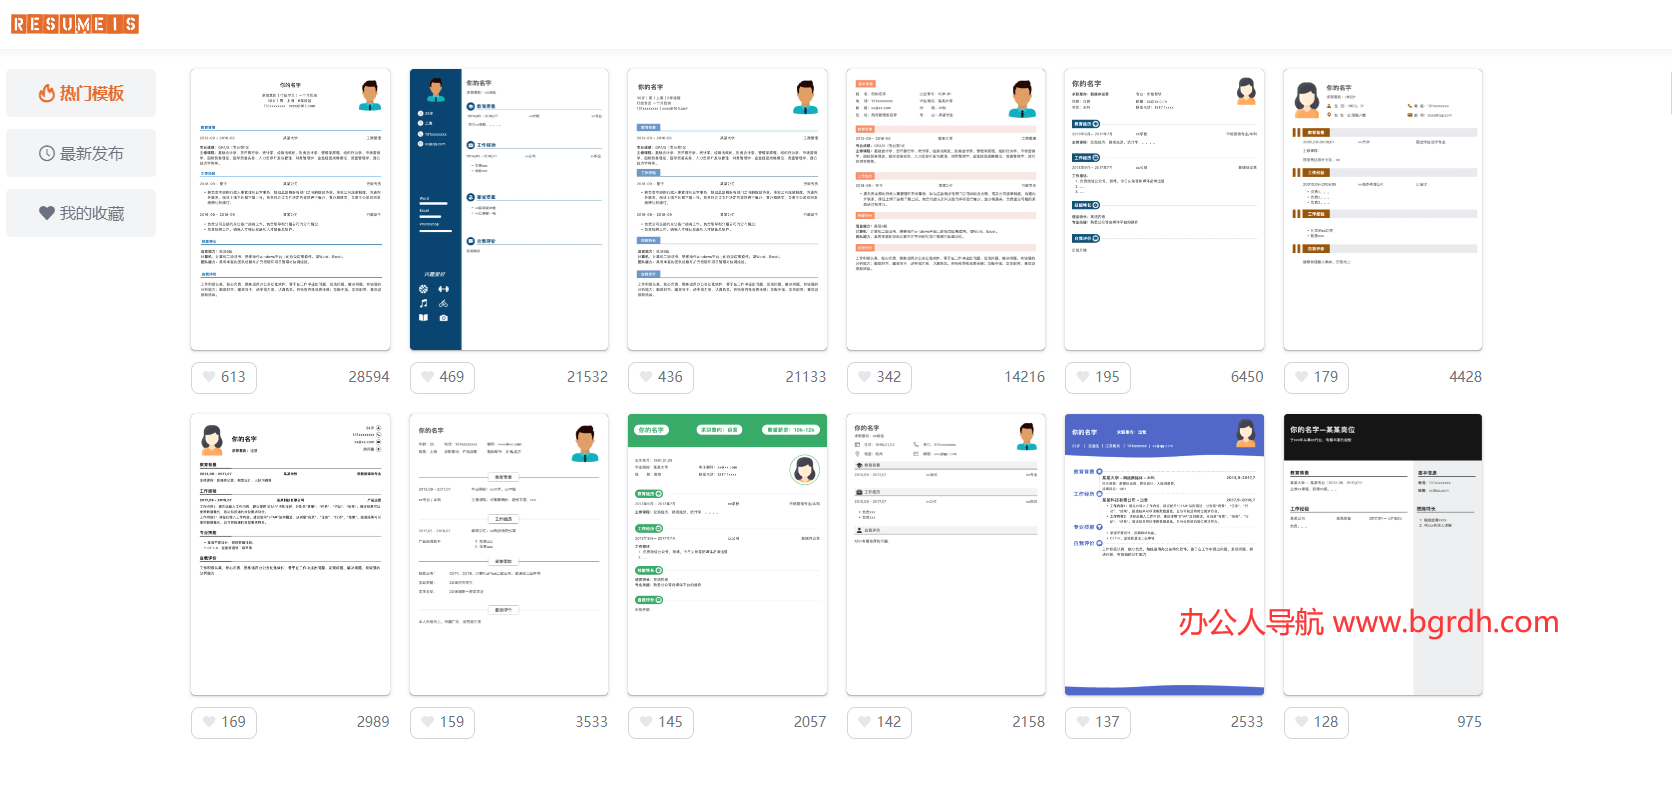Switch to the 最新发布 tab

pyautogui.click(x=81, y=153)
